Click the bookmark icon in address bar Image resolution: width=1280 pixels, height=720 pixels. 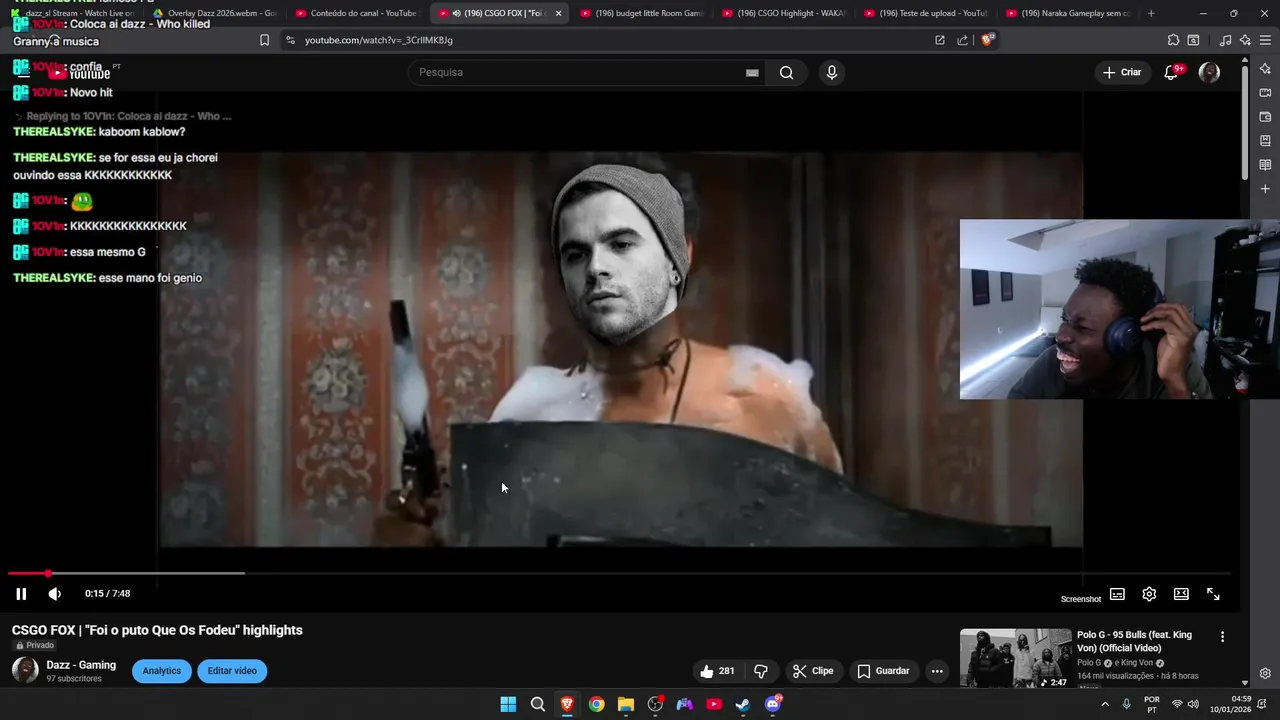click(264, 40)
